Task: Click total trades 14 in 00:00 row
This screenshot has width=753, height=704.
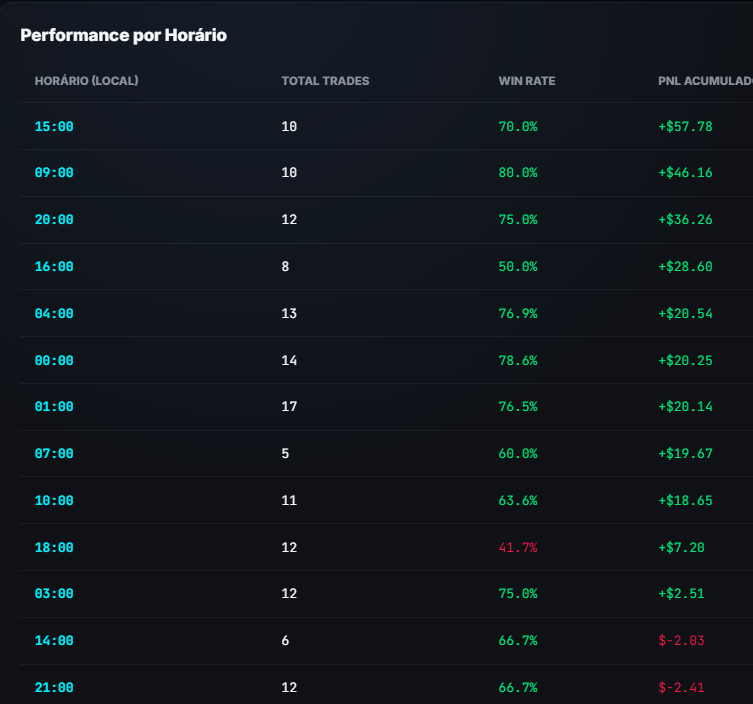Action: (289, 361)
